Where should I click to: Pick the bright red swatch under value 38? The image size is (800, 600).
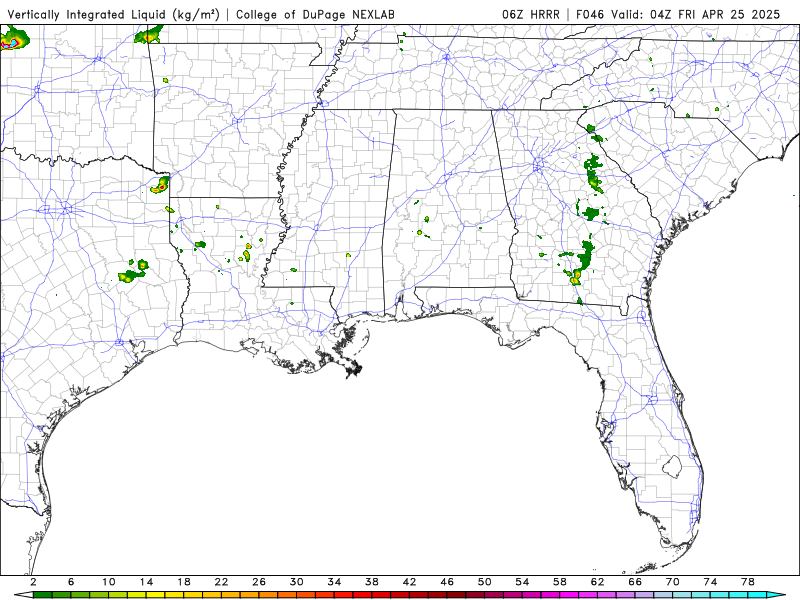pyautogui.click(x=381, y=595)
